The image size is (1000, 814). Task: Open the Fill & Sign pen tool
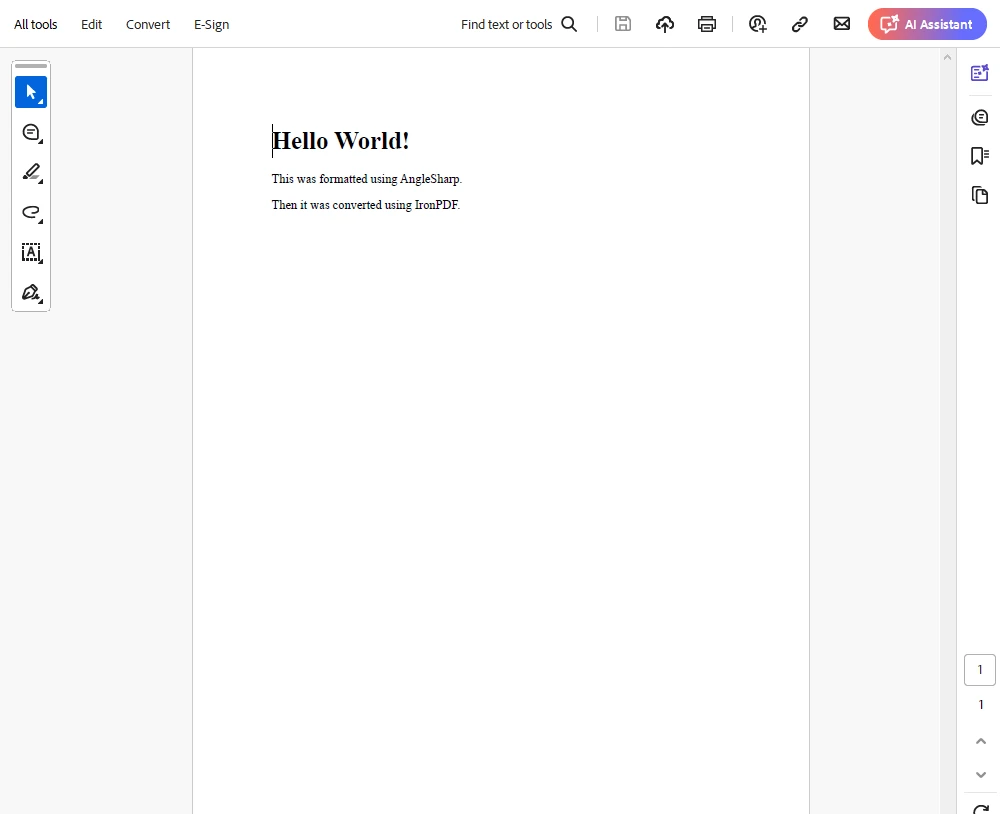30,293
